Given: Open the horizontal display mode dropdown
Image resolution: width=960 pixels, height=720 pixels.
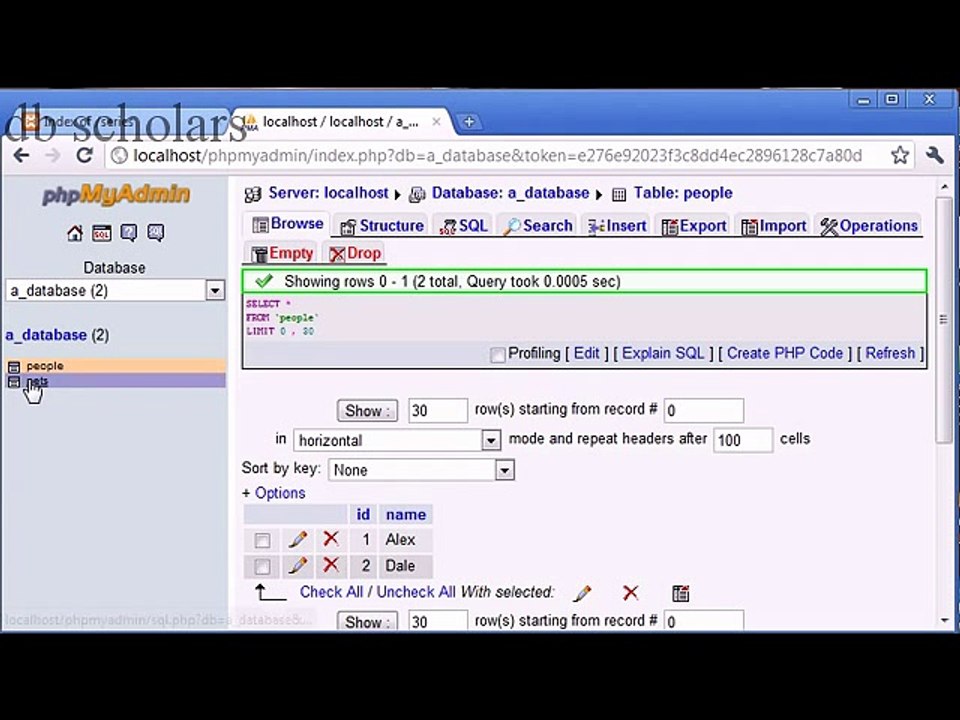Looking at the screenshot, I should click(x=490, y=440).
